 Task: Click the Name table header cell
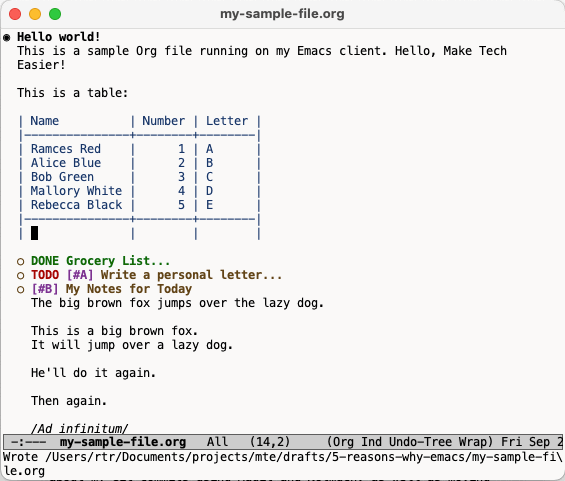click(x=45, y=121)
